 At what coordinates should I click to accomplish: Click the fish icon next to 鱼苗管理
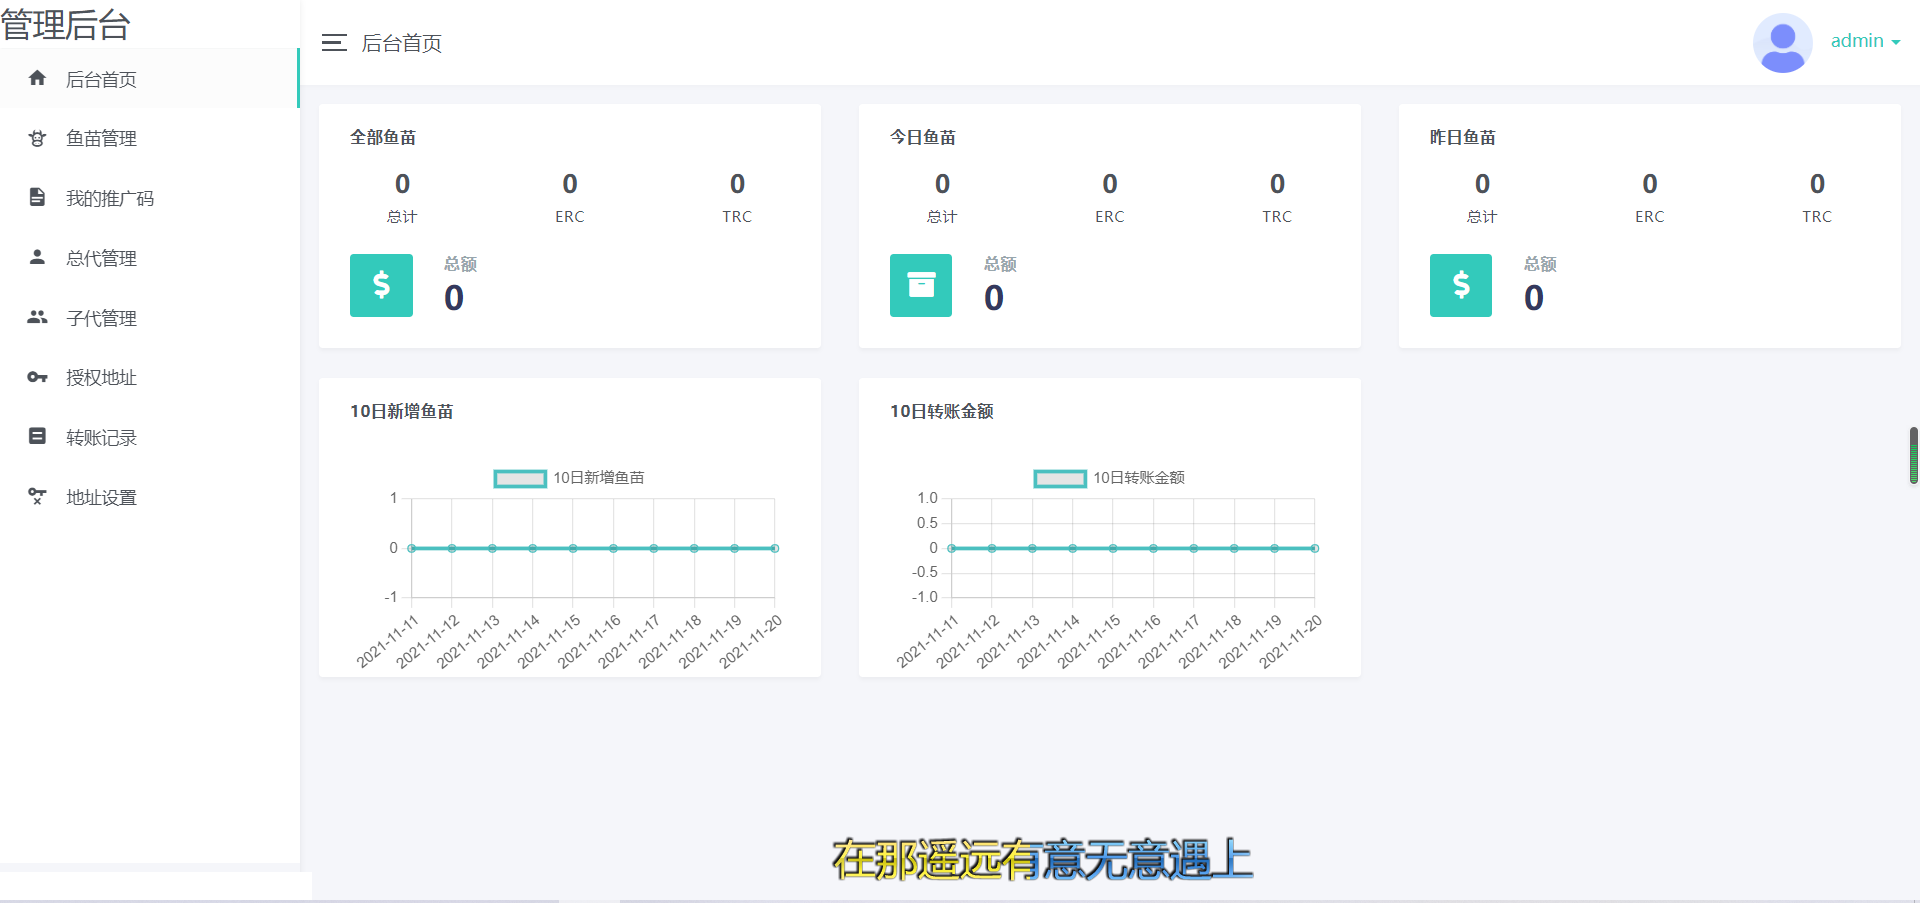click(x=37, y=138)
